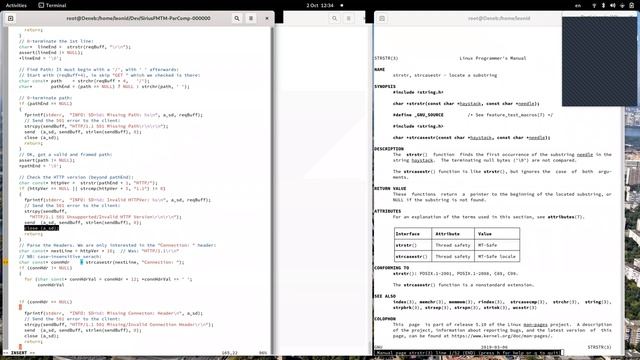Open the Terminal app menu in top bar

point(52,5)
